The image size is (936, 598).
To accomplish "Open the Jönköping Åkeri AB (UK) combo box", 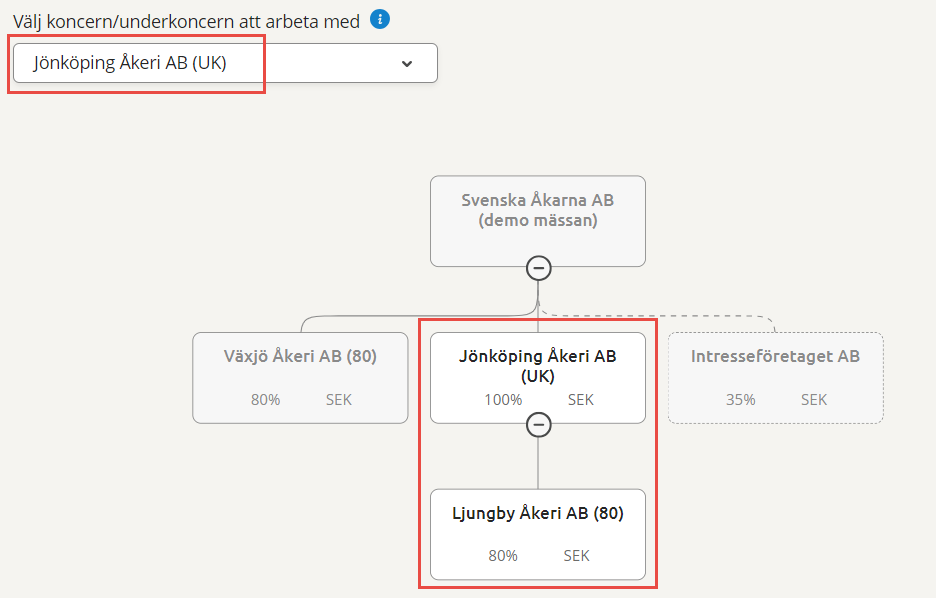I will pos(225,63).
